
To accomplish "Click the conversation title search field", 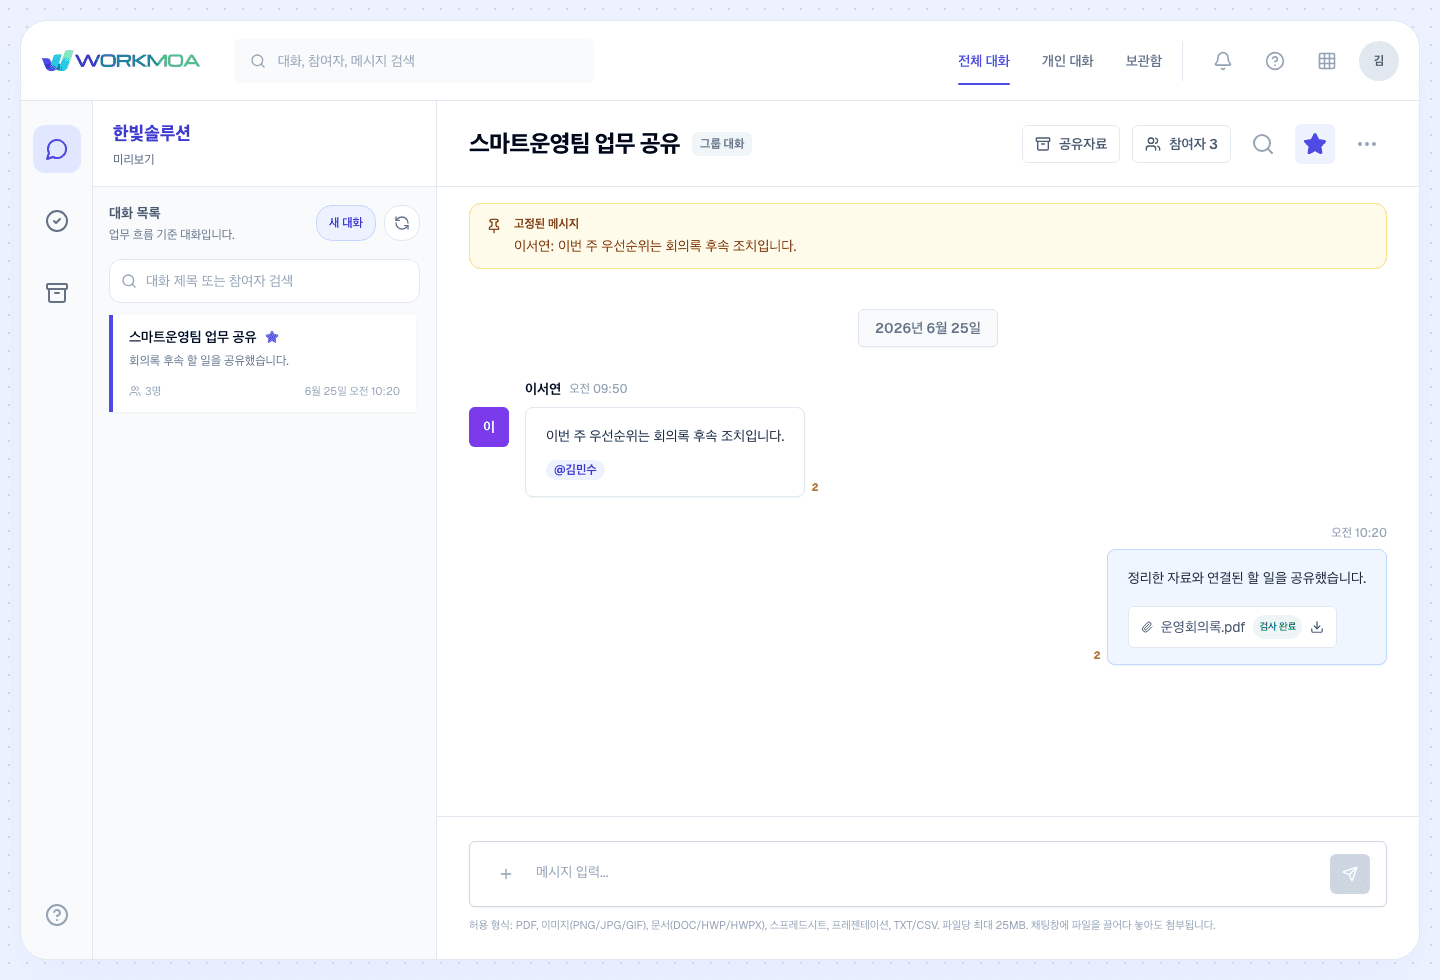I will [x=264, y=281].
